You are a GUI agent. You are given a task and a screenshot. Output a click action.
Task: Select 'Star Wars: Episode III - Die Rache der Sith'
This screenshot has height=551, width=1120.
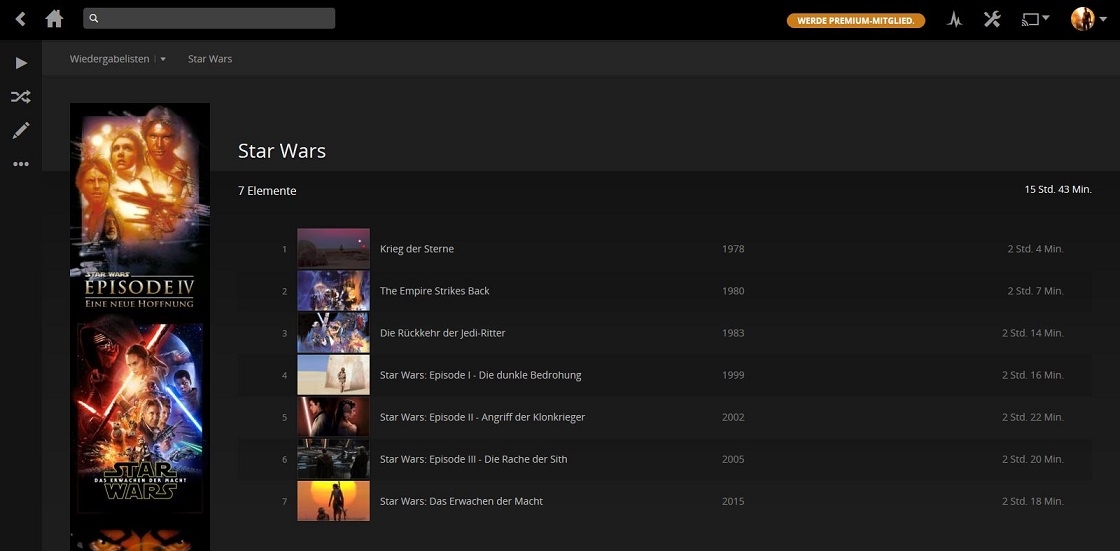[x=474, y=459]
